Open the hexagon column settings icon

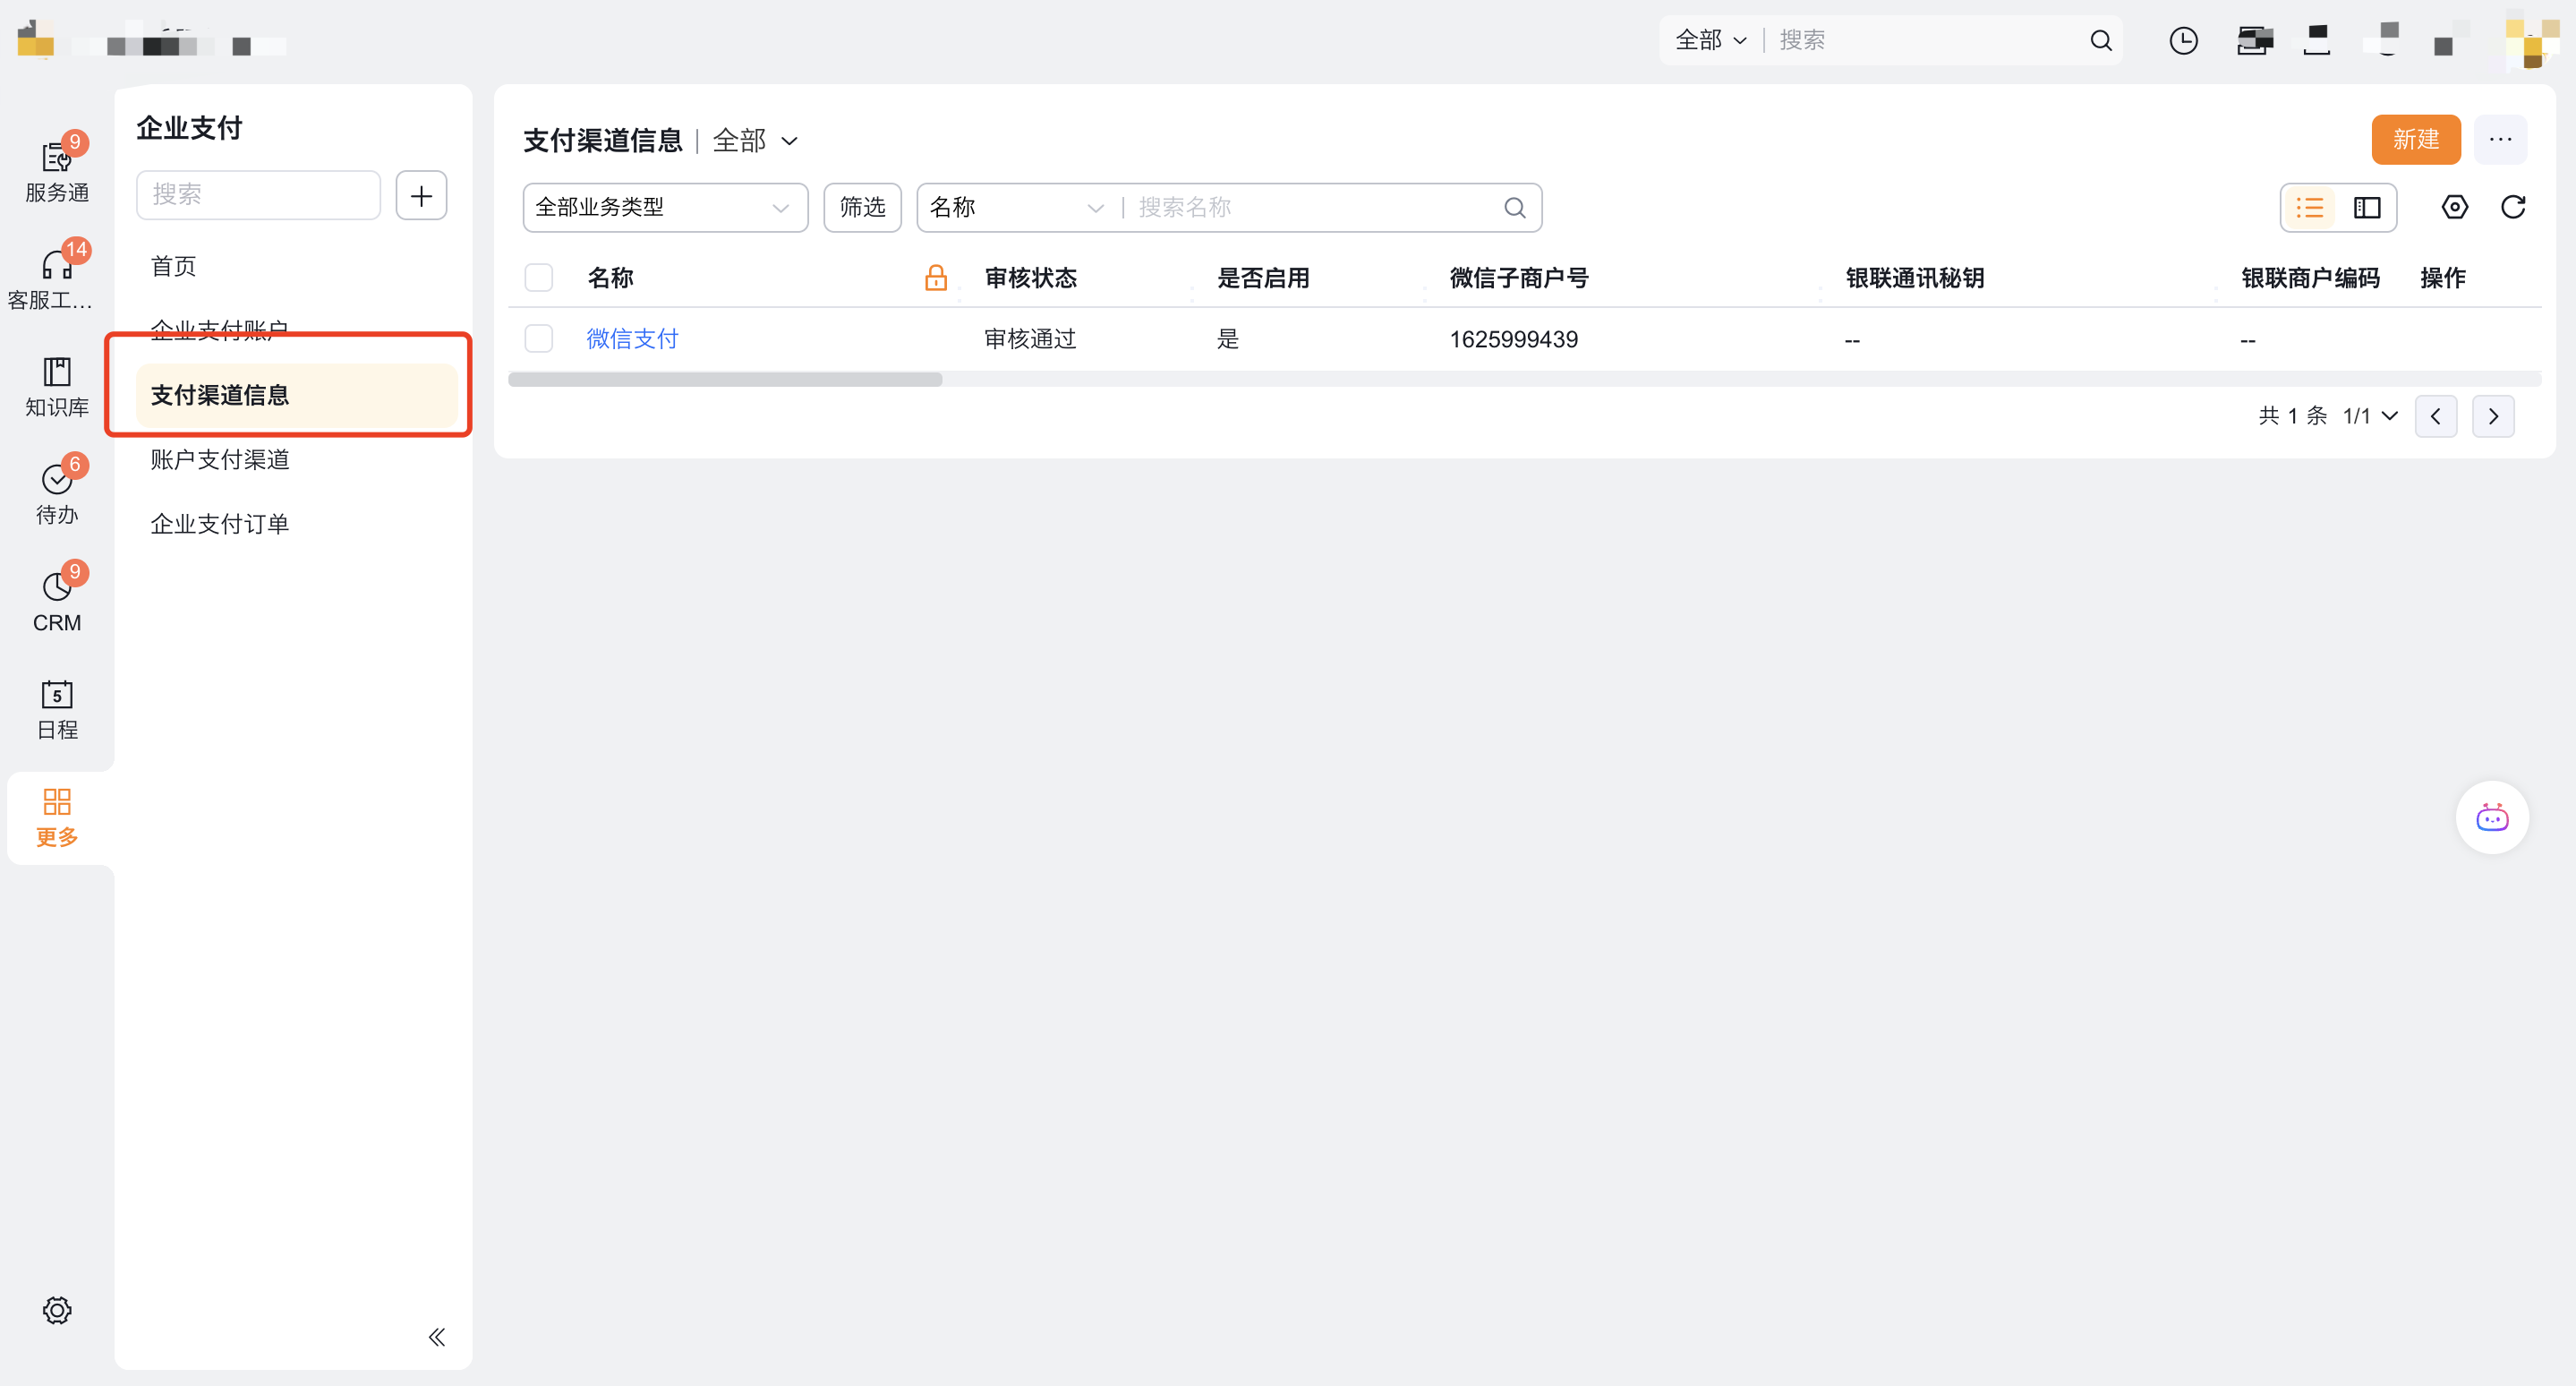[2454, 207]
